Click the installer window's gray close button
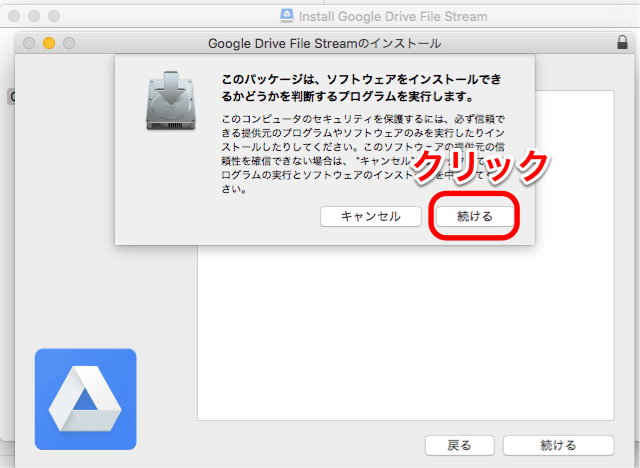Screen dimensions: 640x468 point(28,43)
